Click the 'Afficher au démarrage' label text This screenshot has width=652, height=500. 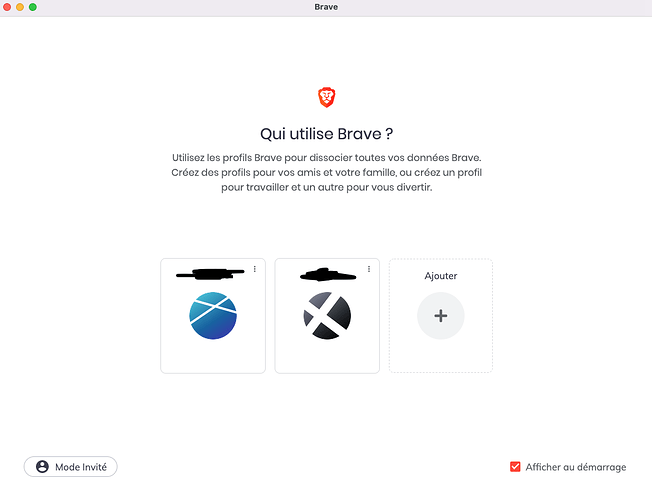(x=576, y=467)
